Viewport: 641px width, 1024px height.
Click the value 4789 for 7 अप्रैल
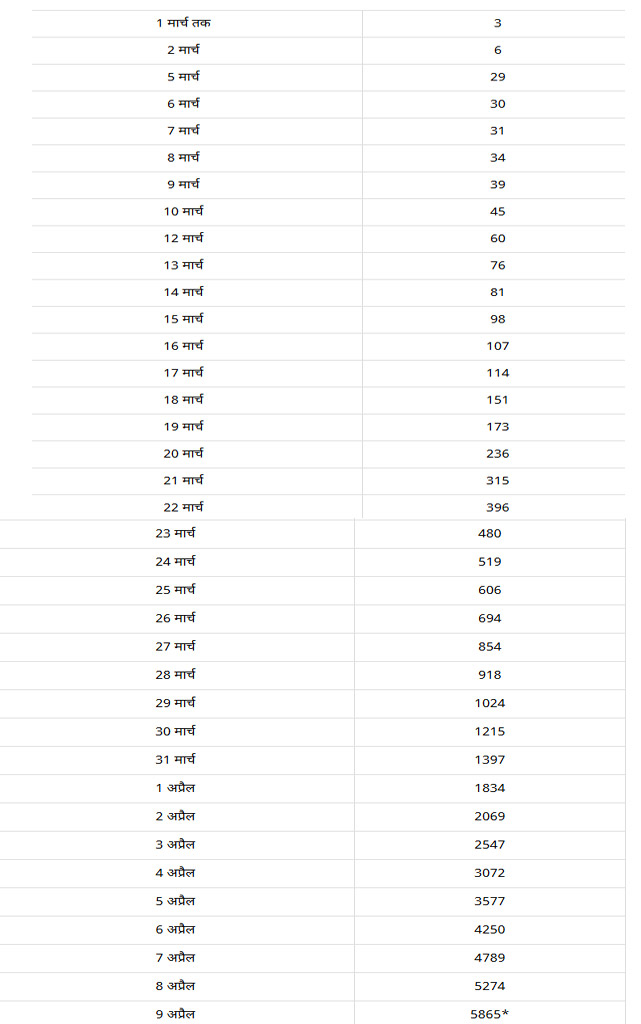490,958
